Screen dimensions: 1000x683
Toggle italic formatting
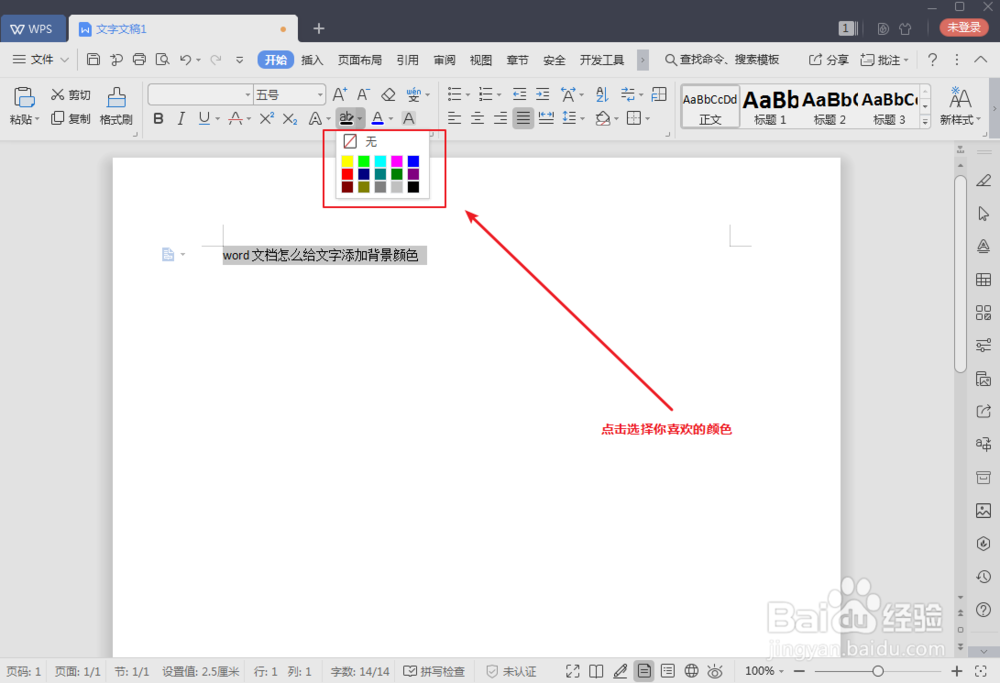coord(181,118)
